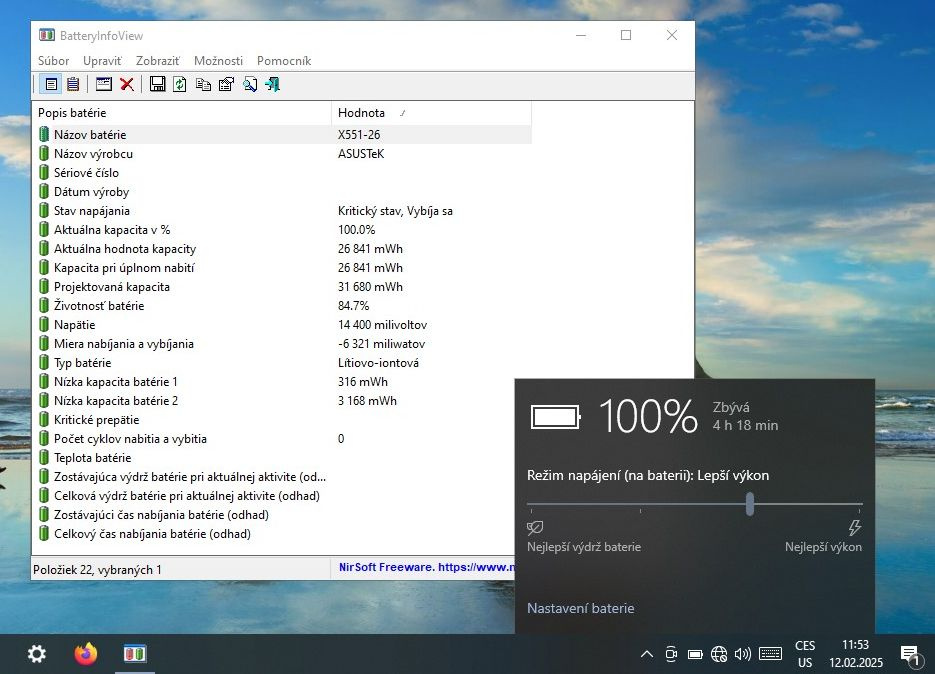Launch Firefox from the taskbar
This screenshot has height=674, width=935.
86,654
